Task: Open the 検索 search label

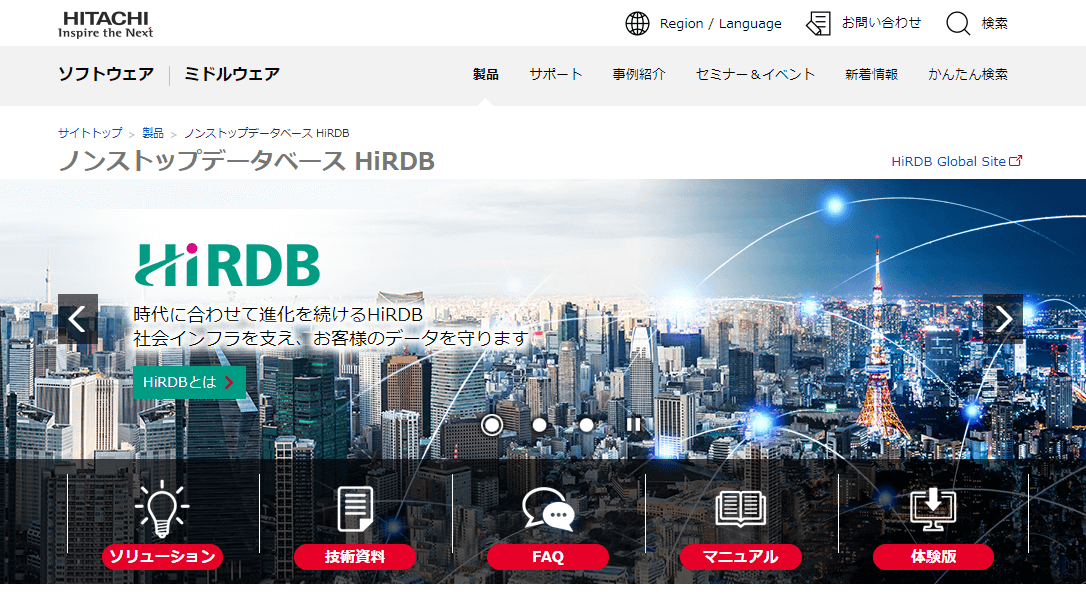Action: pyautogui.click(x=995, y=24)
